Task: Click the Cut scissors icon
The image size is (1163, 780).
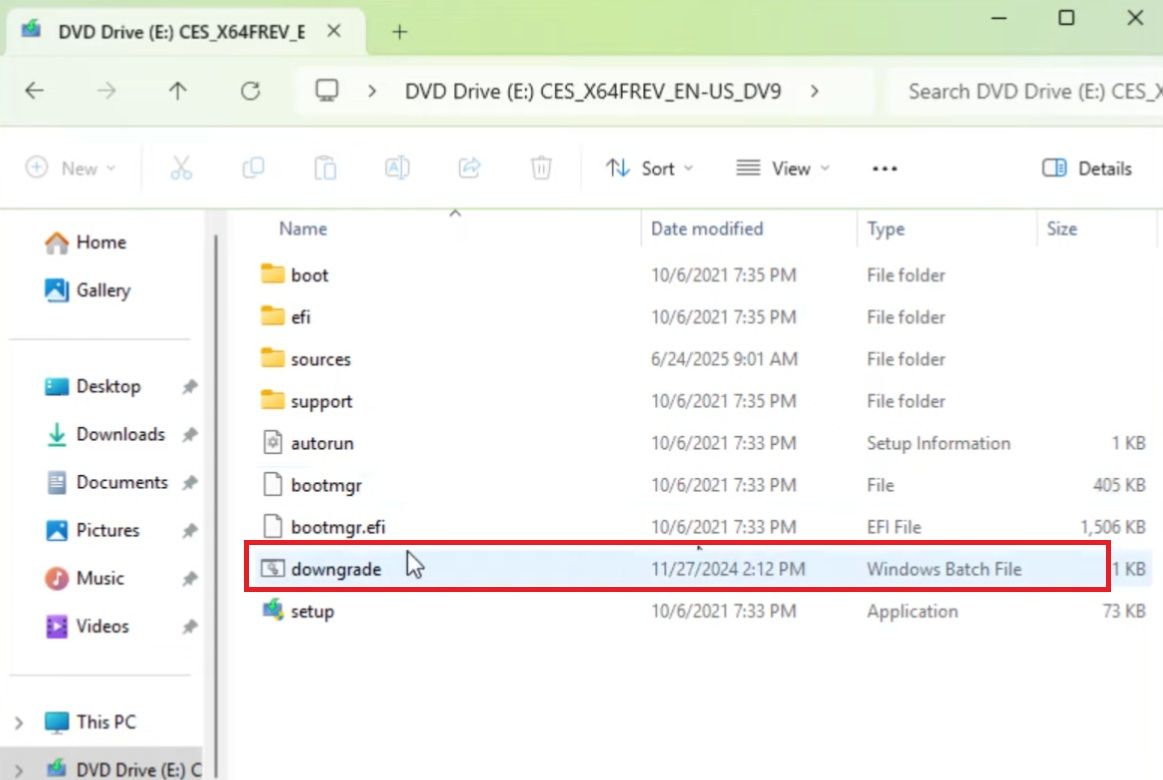Action: [x=181, y=168]
